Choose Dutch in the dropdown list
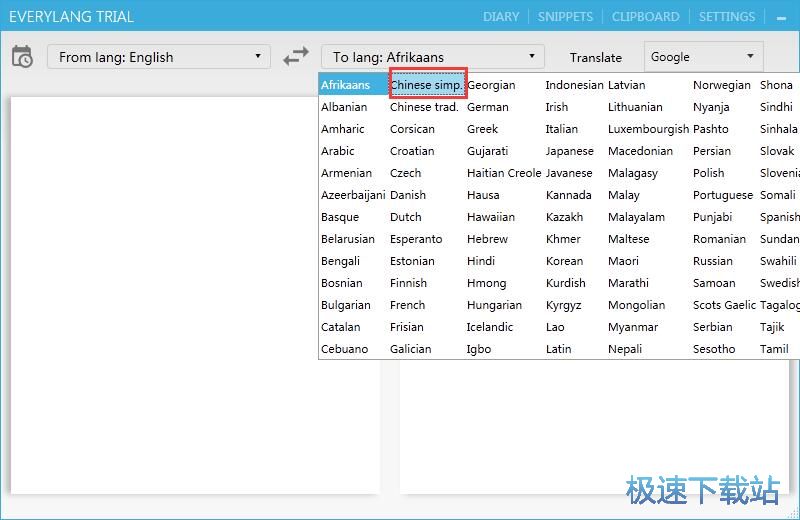Viewport: 800px width, 520px height. [406, 216]
